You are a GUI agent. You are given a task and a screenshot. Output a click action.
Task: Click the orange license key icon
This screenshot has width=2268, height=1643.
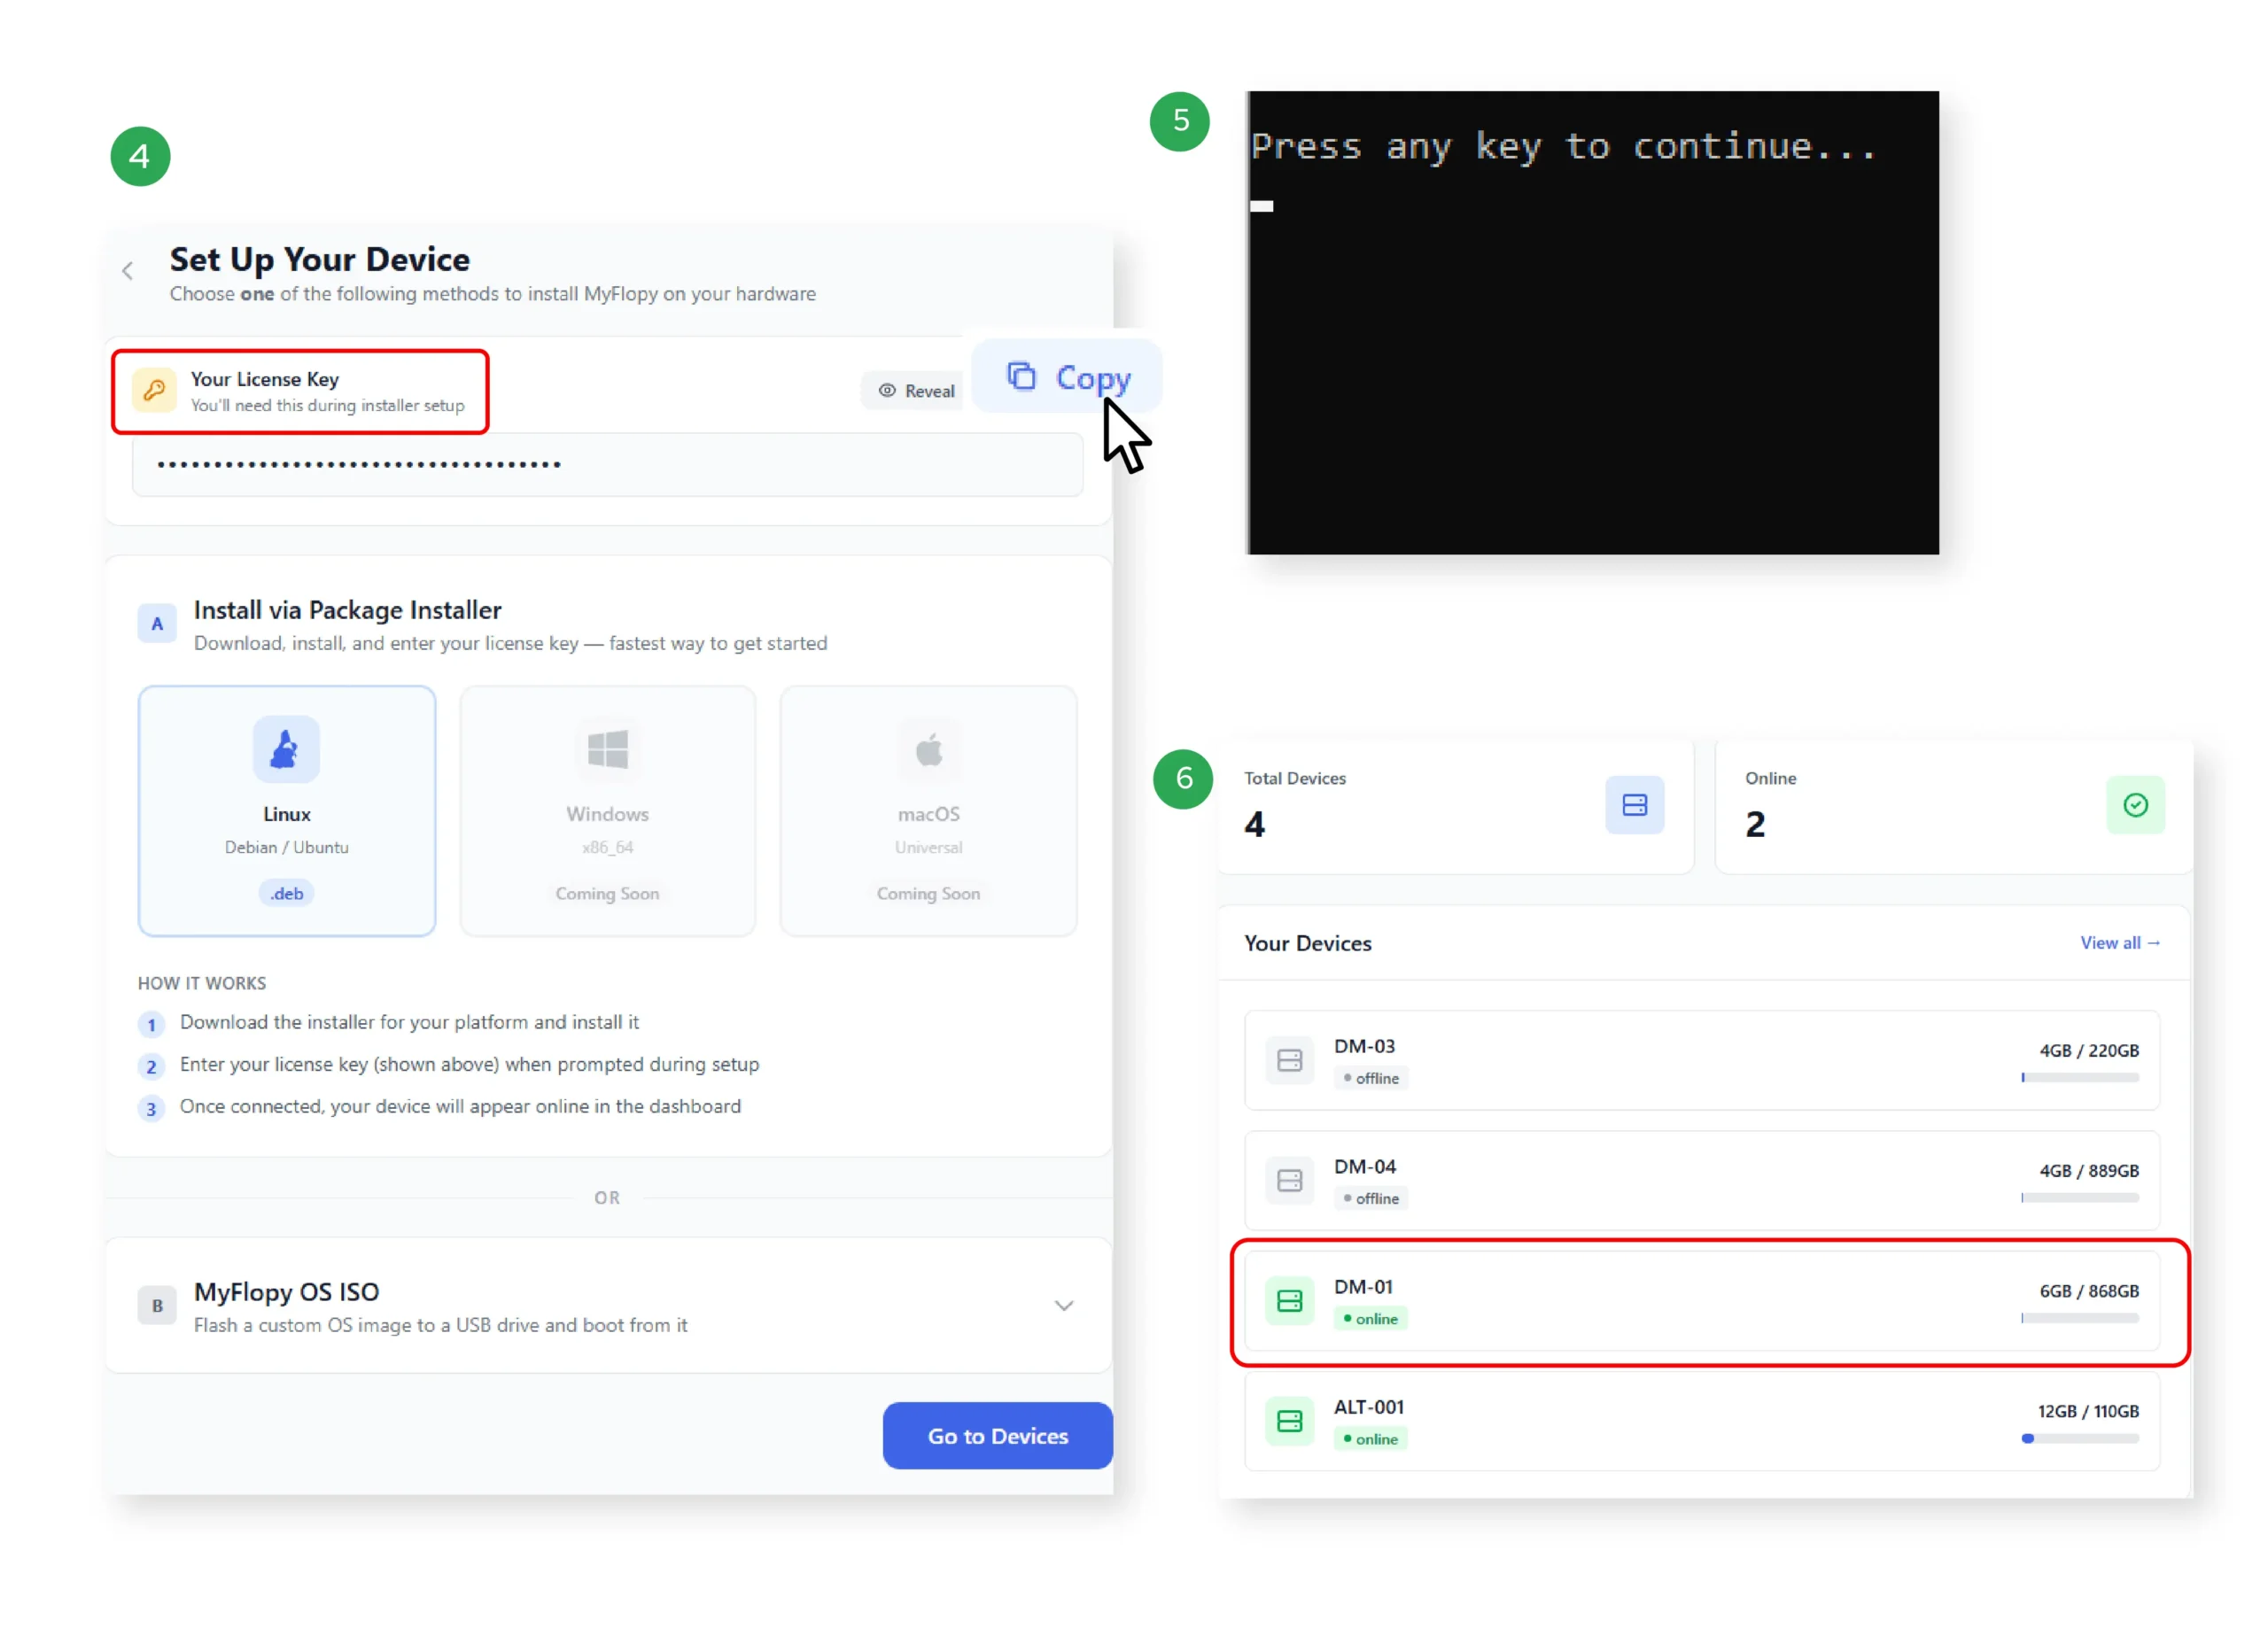pyautogui.click(x=155, y=391)
